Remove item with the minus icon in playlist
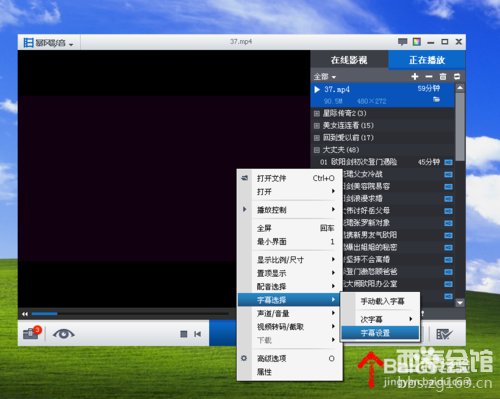 tap(429, 76)
